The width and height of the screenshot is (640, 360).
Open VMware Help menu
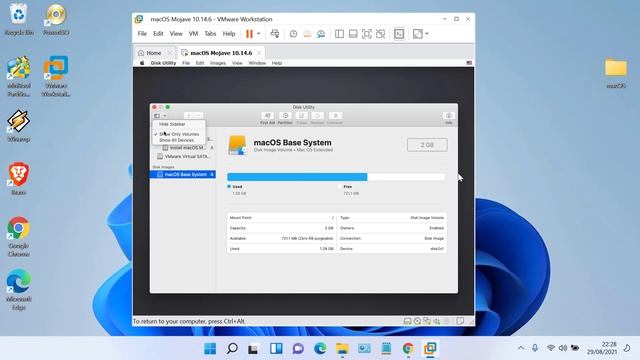(x=229, y=34)
